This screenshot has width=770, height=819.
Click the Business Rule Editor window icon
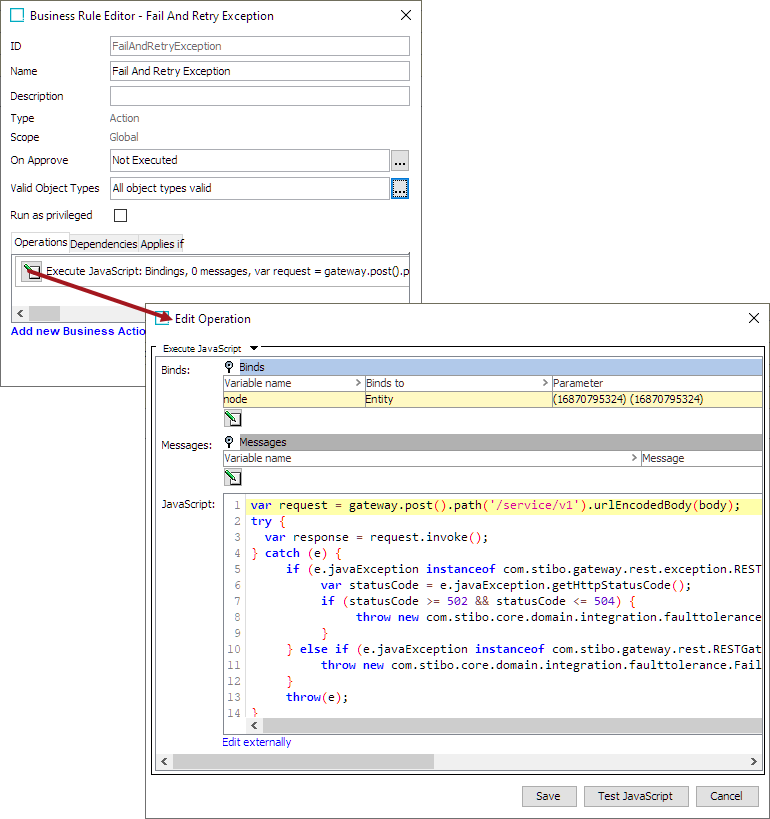pos(17,15)
